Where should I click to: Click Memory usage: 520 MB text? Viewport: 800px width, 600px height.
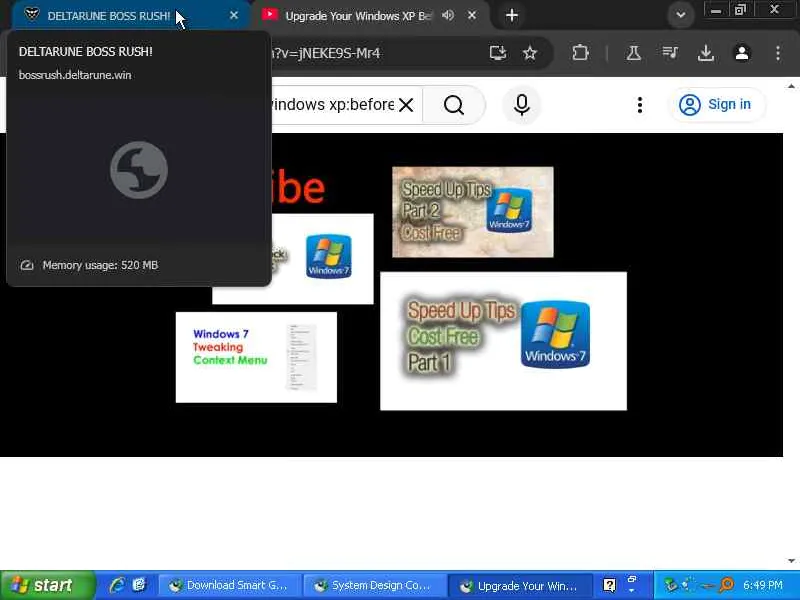click(101, 265)
